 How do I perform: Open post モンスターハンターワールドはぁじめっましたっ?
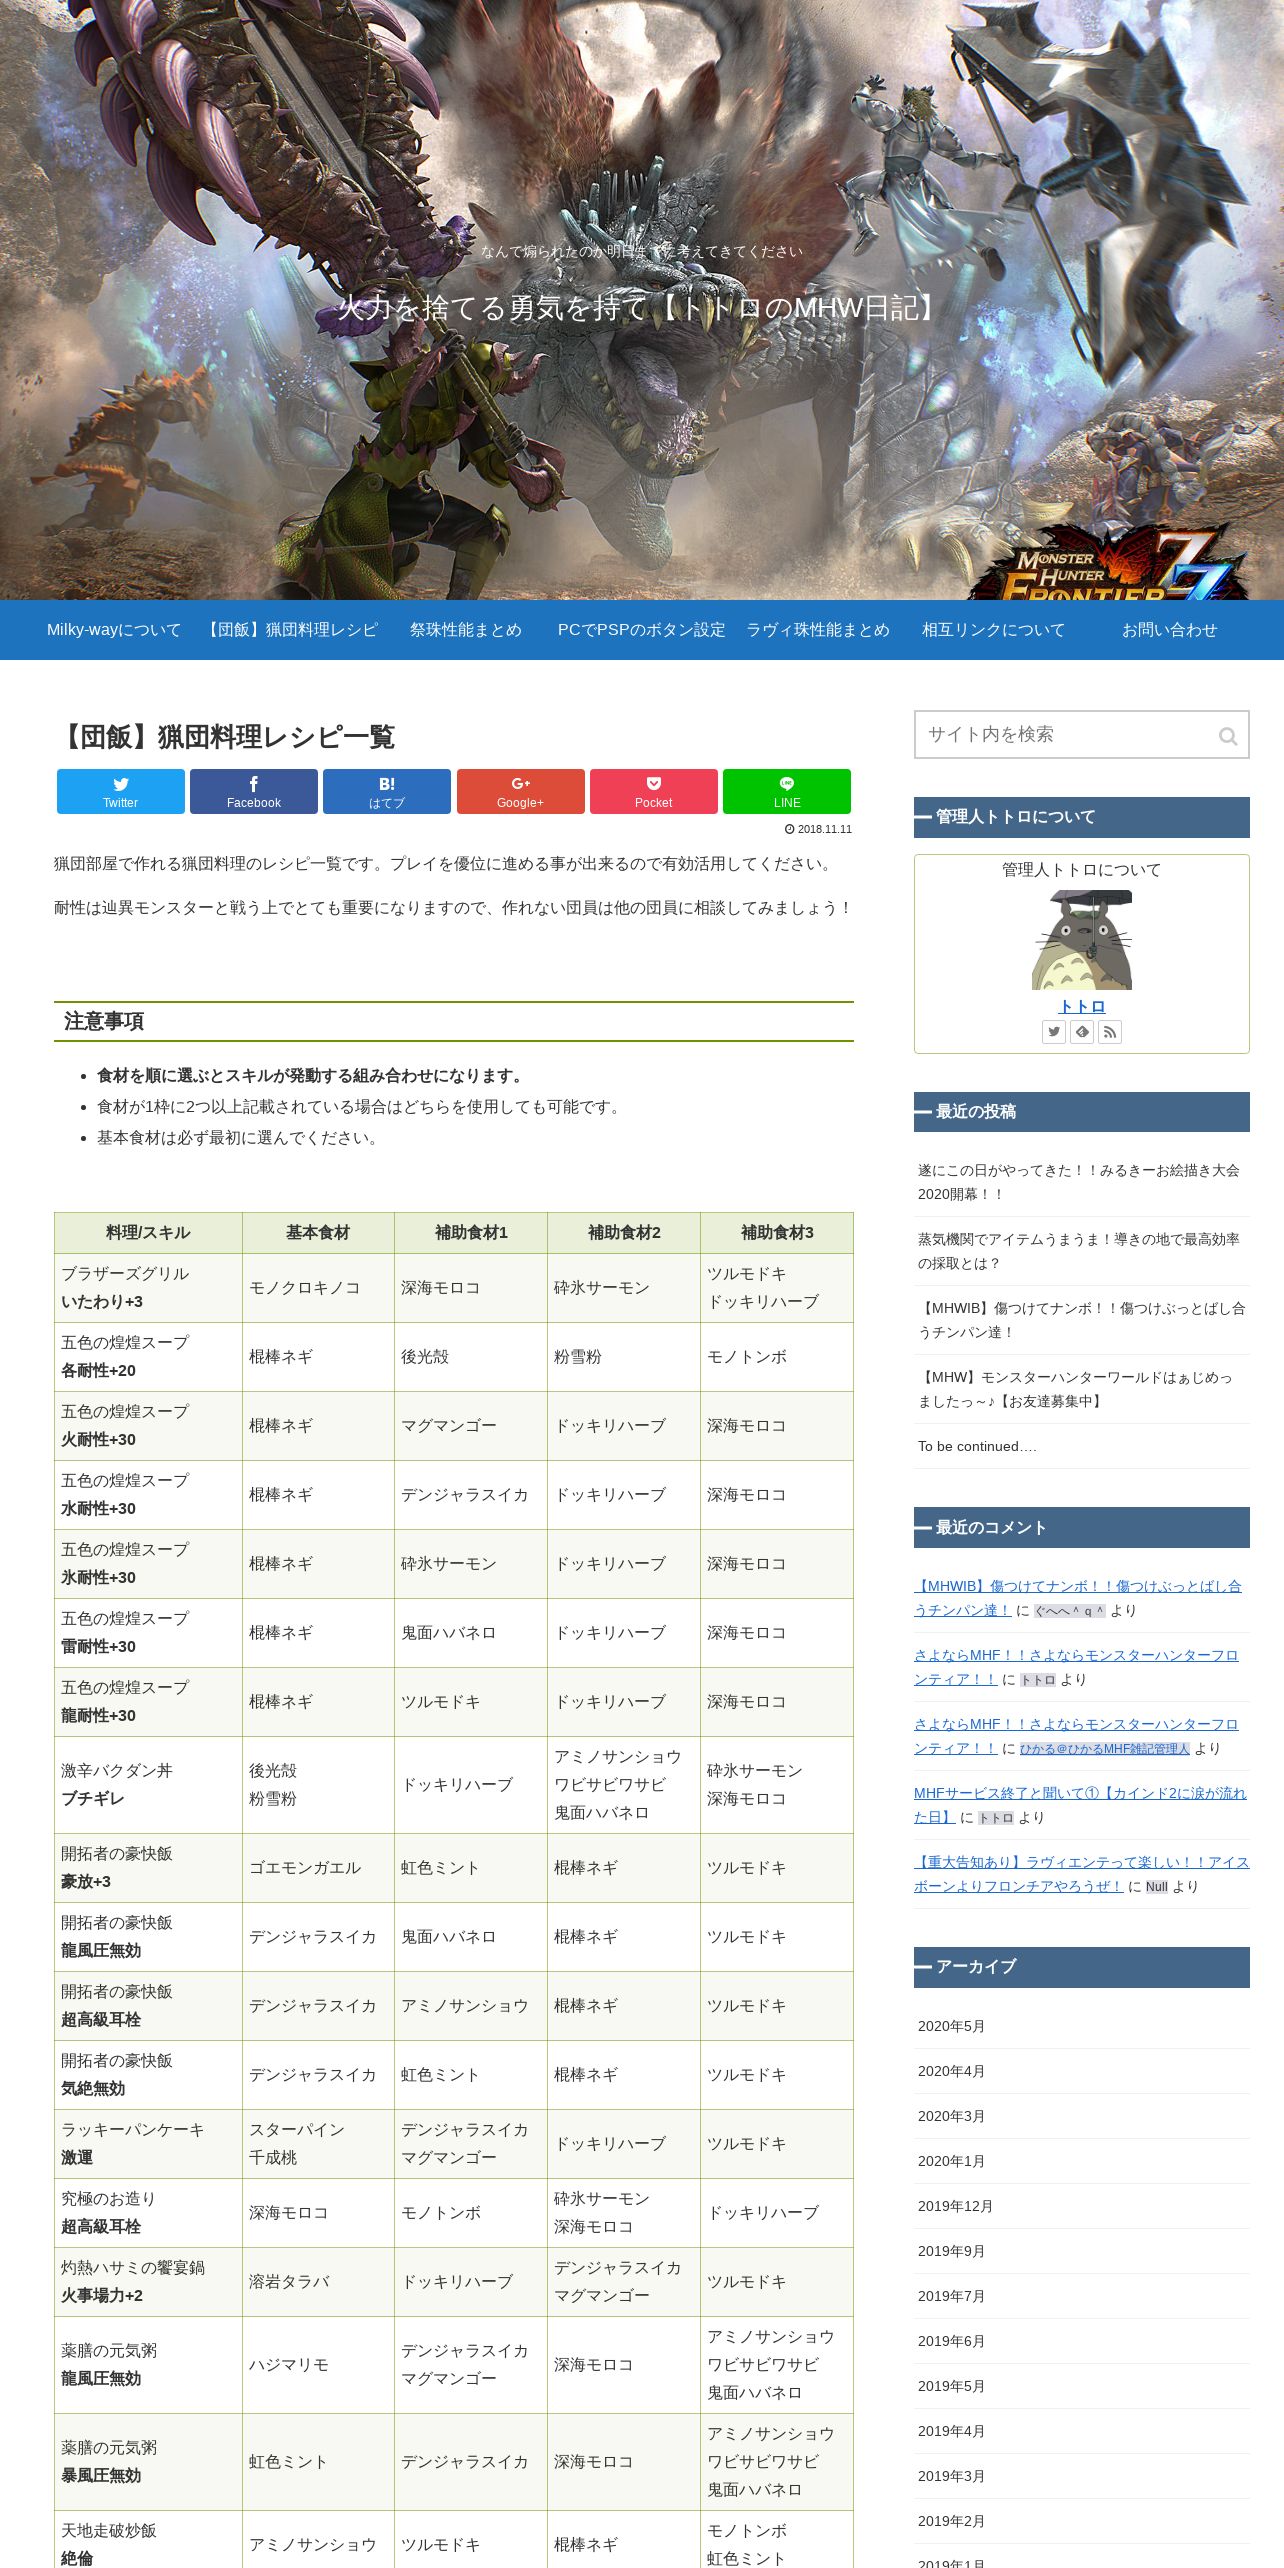click(x=1082, y=1389)
